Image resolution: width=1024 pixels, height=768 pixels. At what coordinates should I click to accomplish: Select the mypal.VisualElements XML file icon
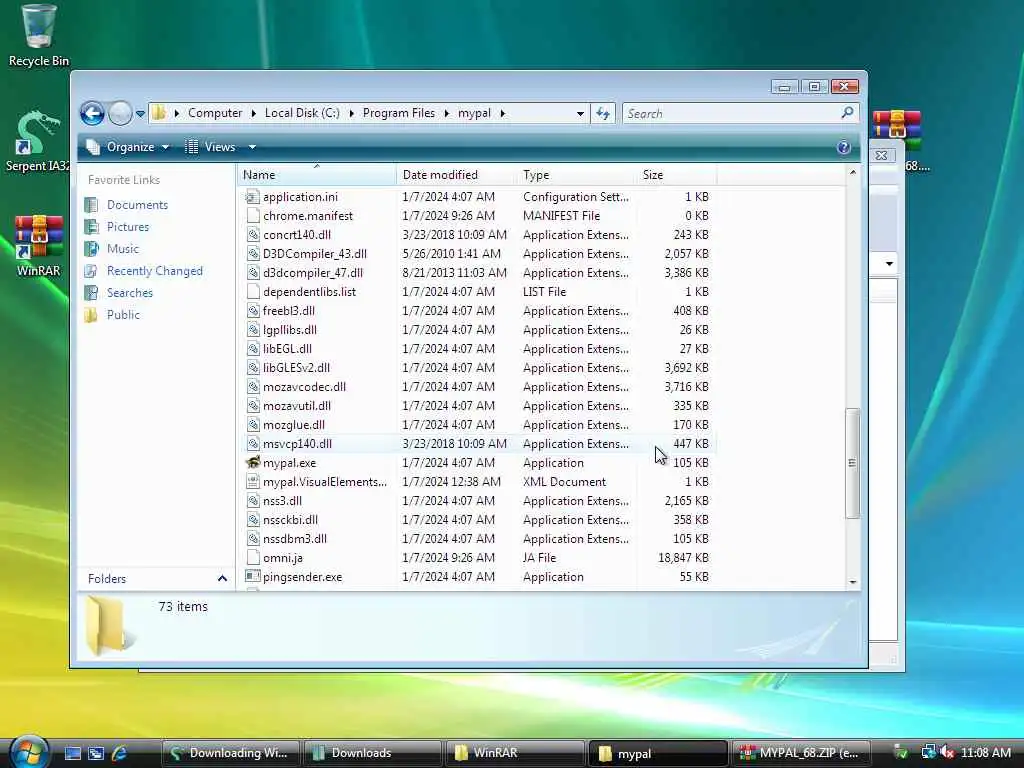(253, 481)
